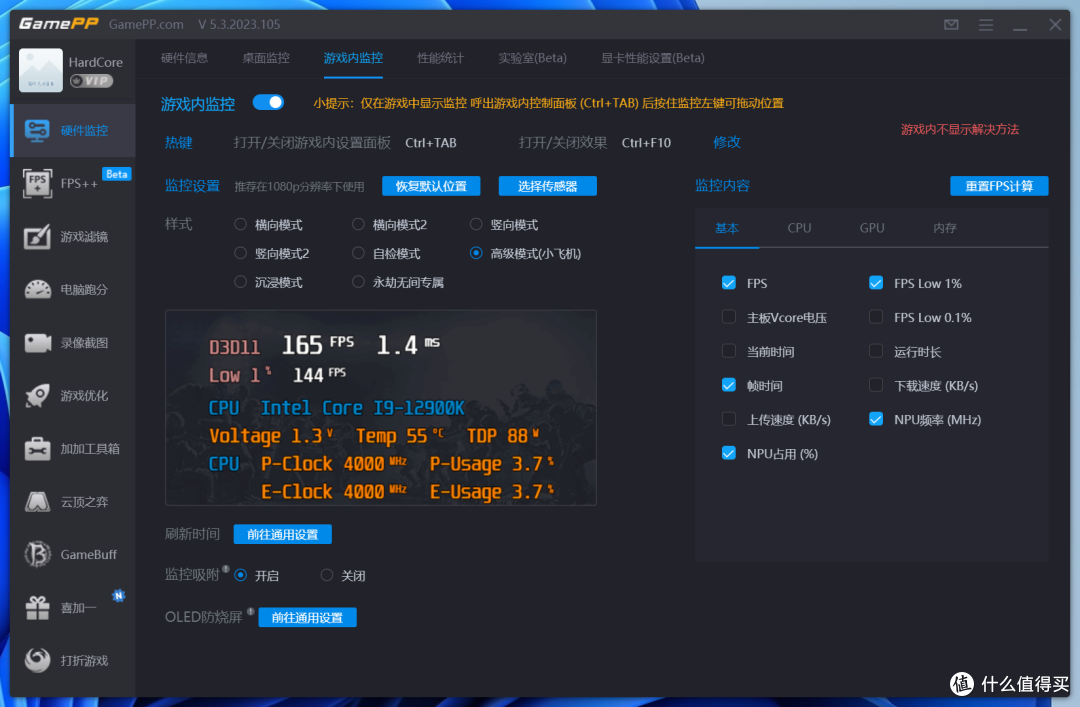
Task: Open the 喜加一 gift icon
Action: [37, 608]
